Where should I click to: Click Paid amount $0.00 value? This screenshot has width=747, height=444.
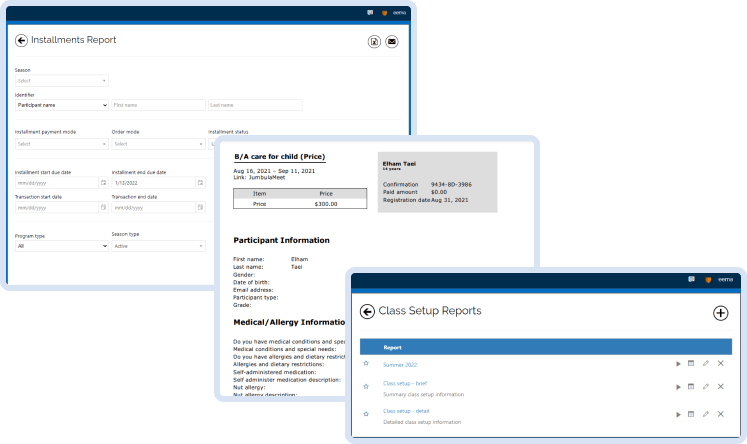(x=439, y=192)
